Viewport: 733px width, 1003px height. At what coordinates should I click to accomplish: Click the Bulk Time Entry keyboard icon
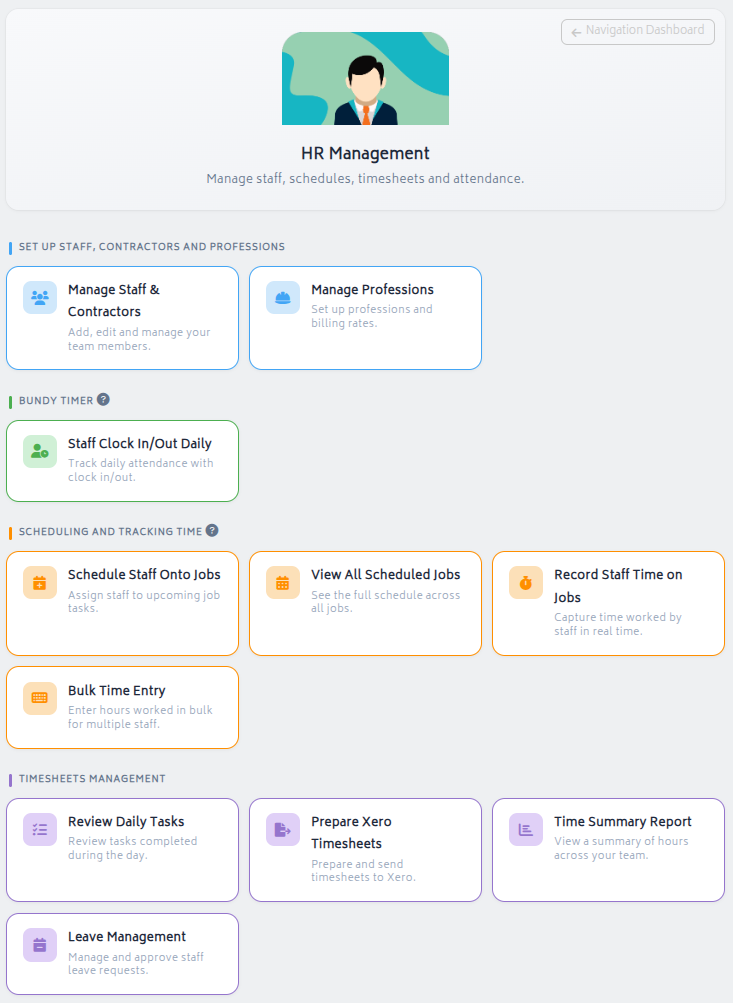click(40, 698)
